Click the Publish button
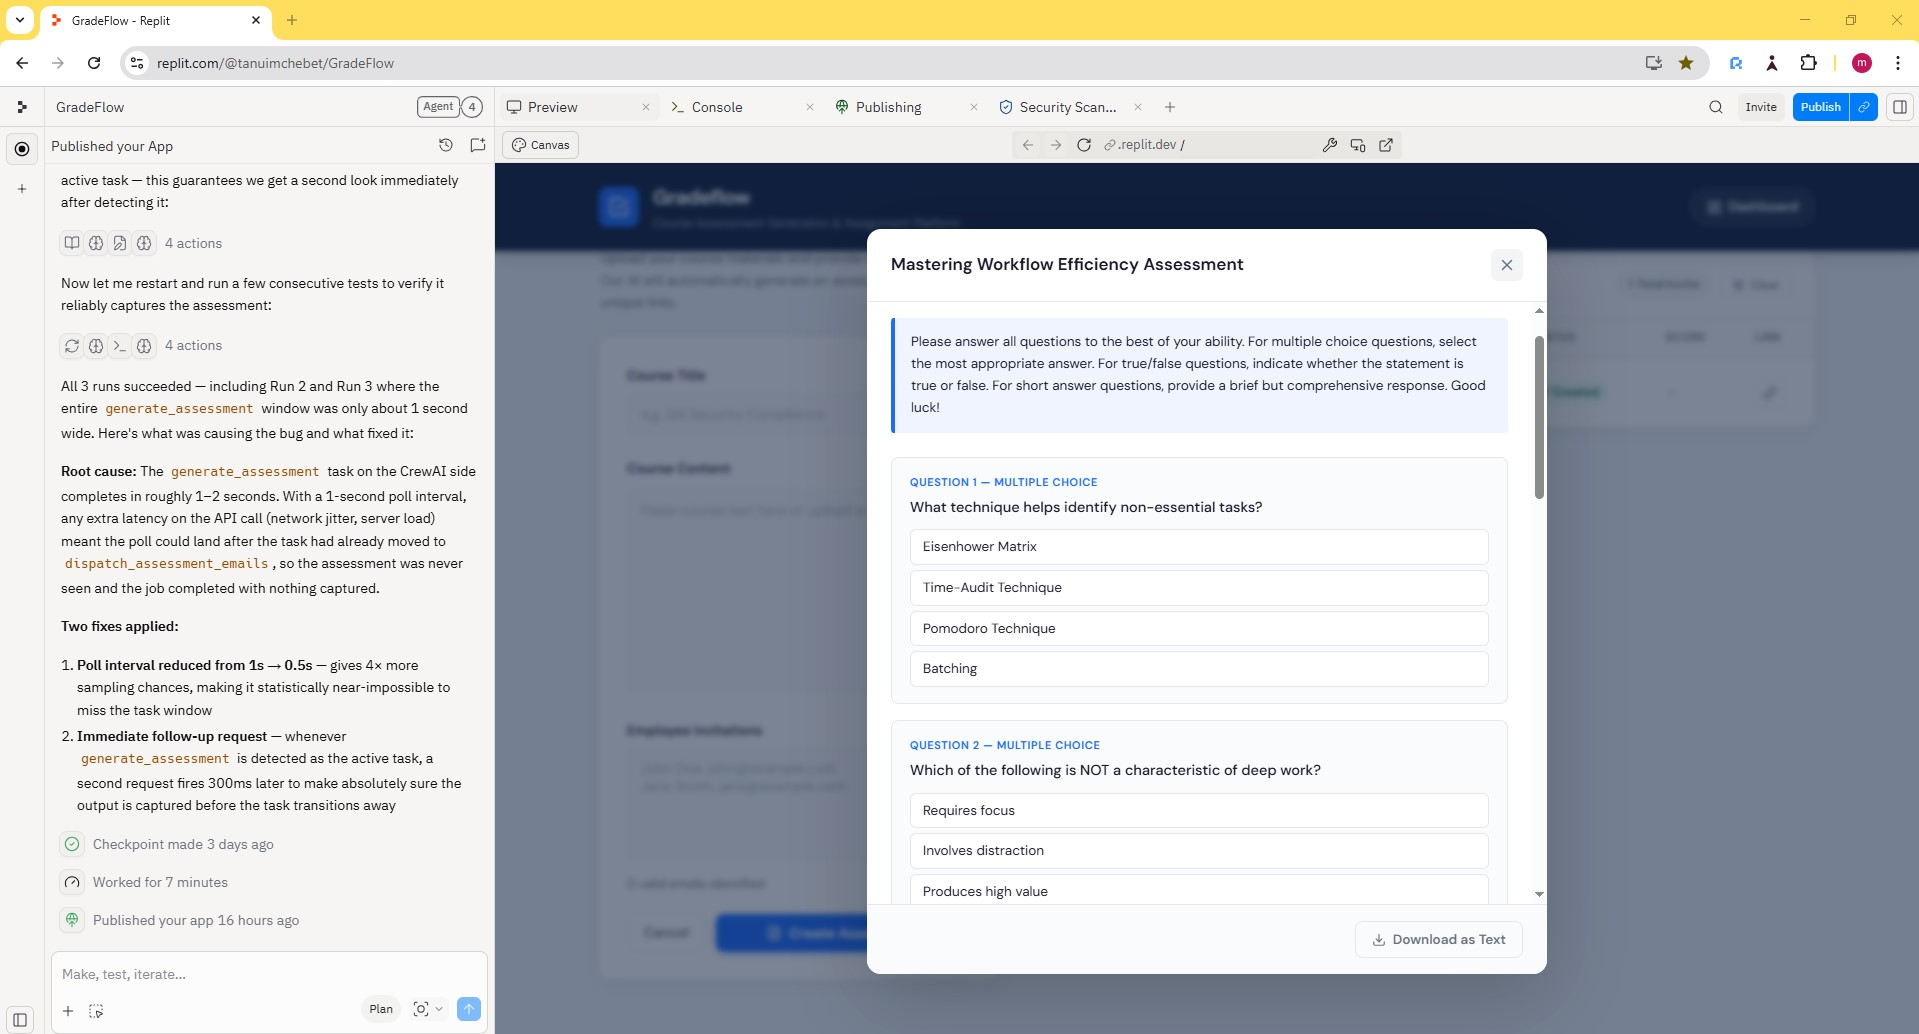The image size is (1919, 1034). pyautogui.click(x=1821, y=107)
